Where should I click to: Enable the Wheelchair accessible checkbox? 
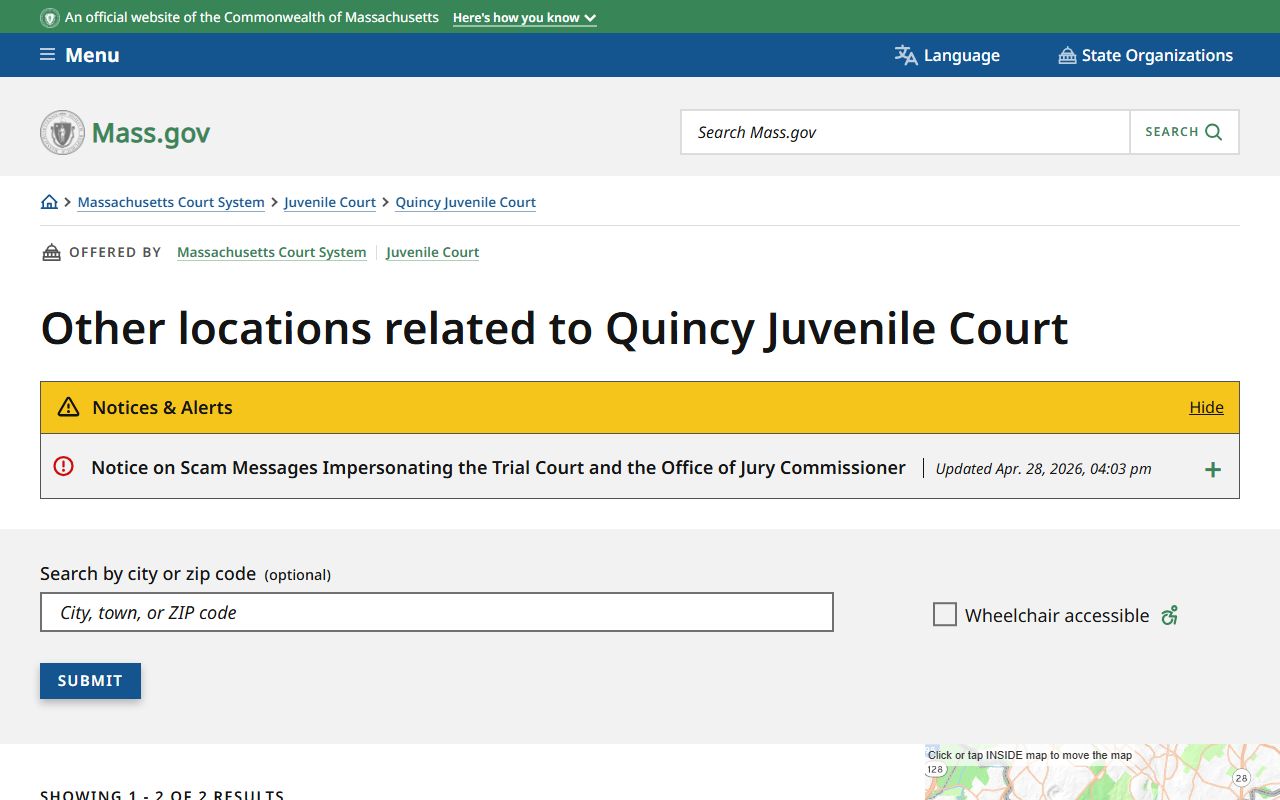pyautogui.click(x=944, y=614)
